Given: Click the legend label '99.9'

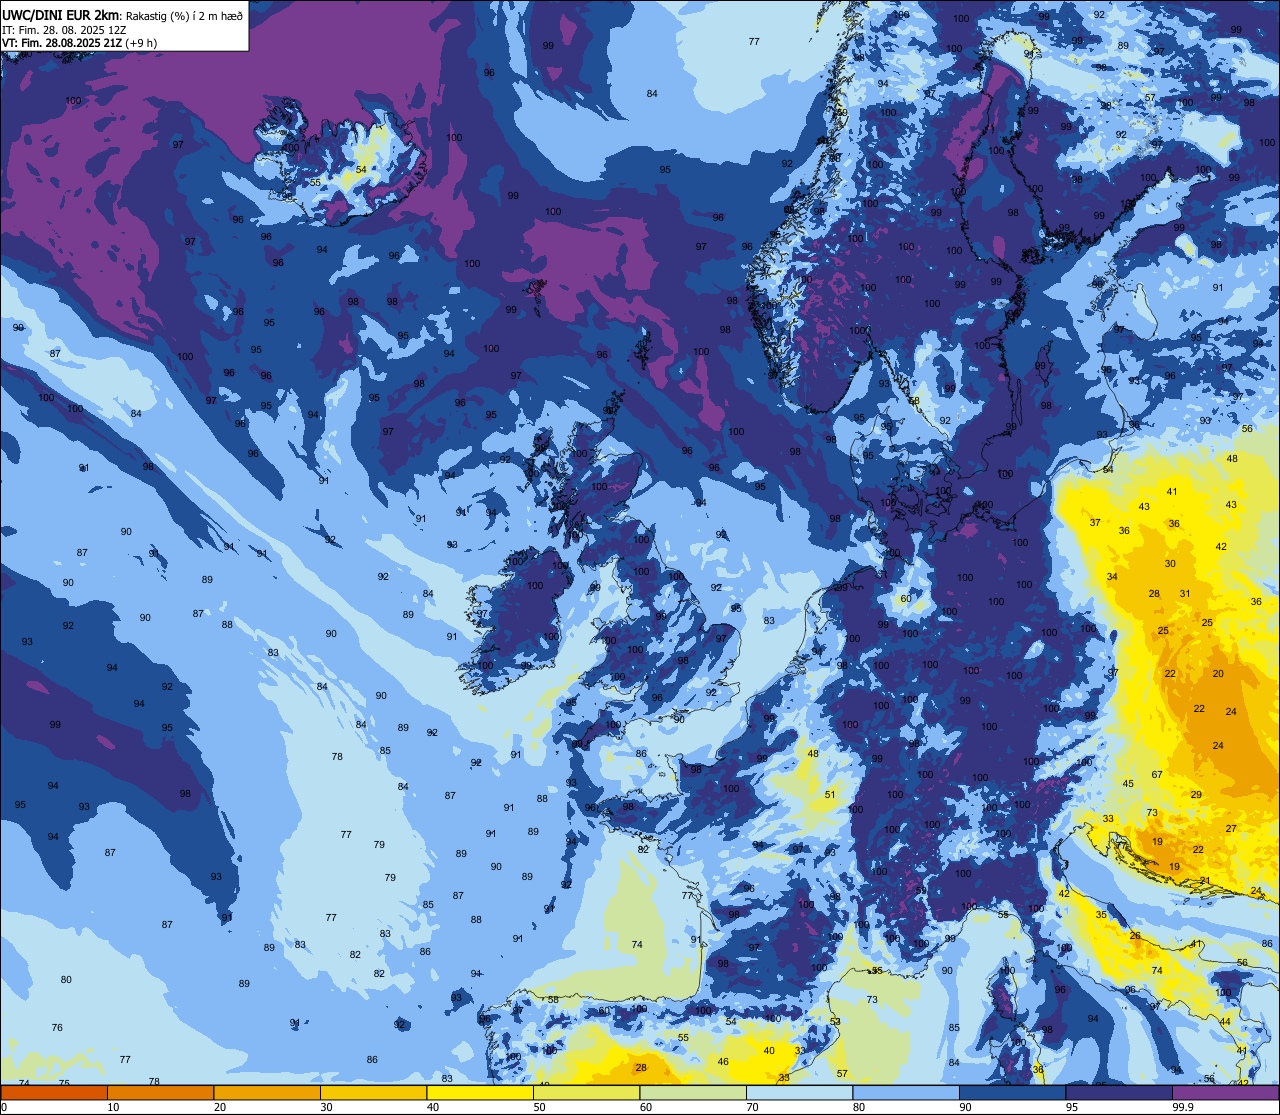Looking at the screenshot, I should click(x=1183, y=1107).
